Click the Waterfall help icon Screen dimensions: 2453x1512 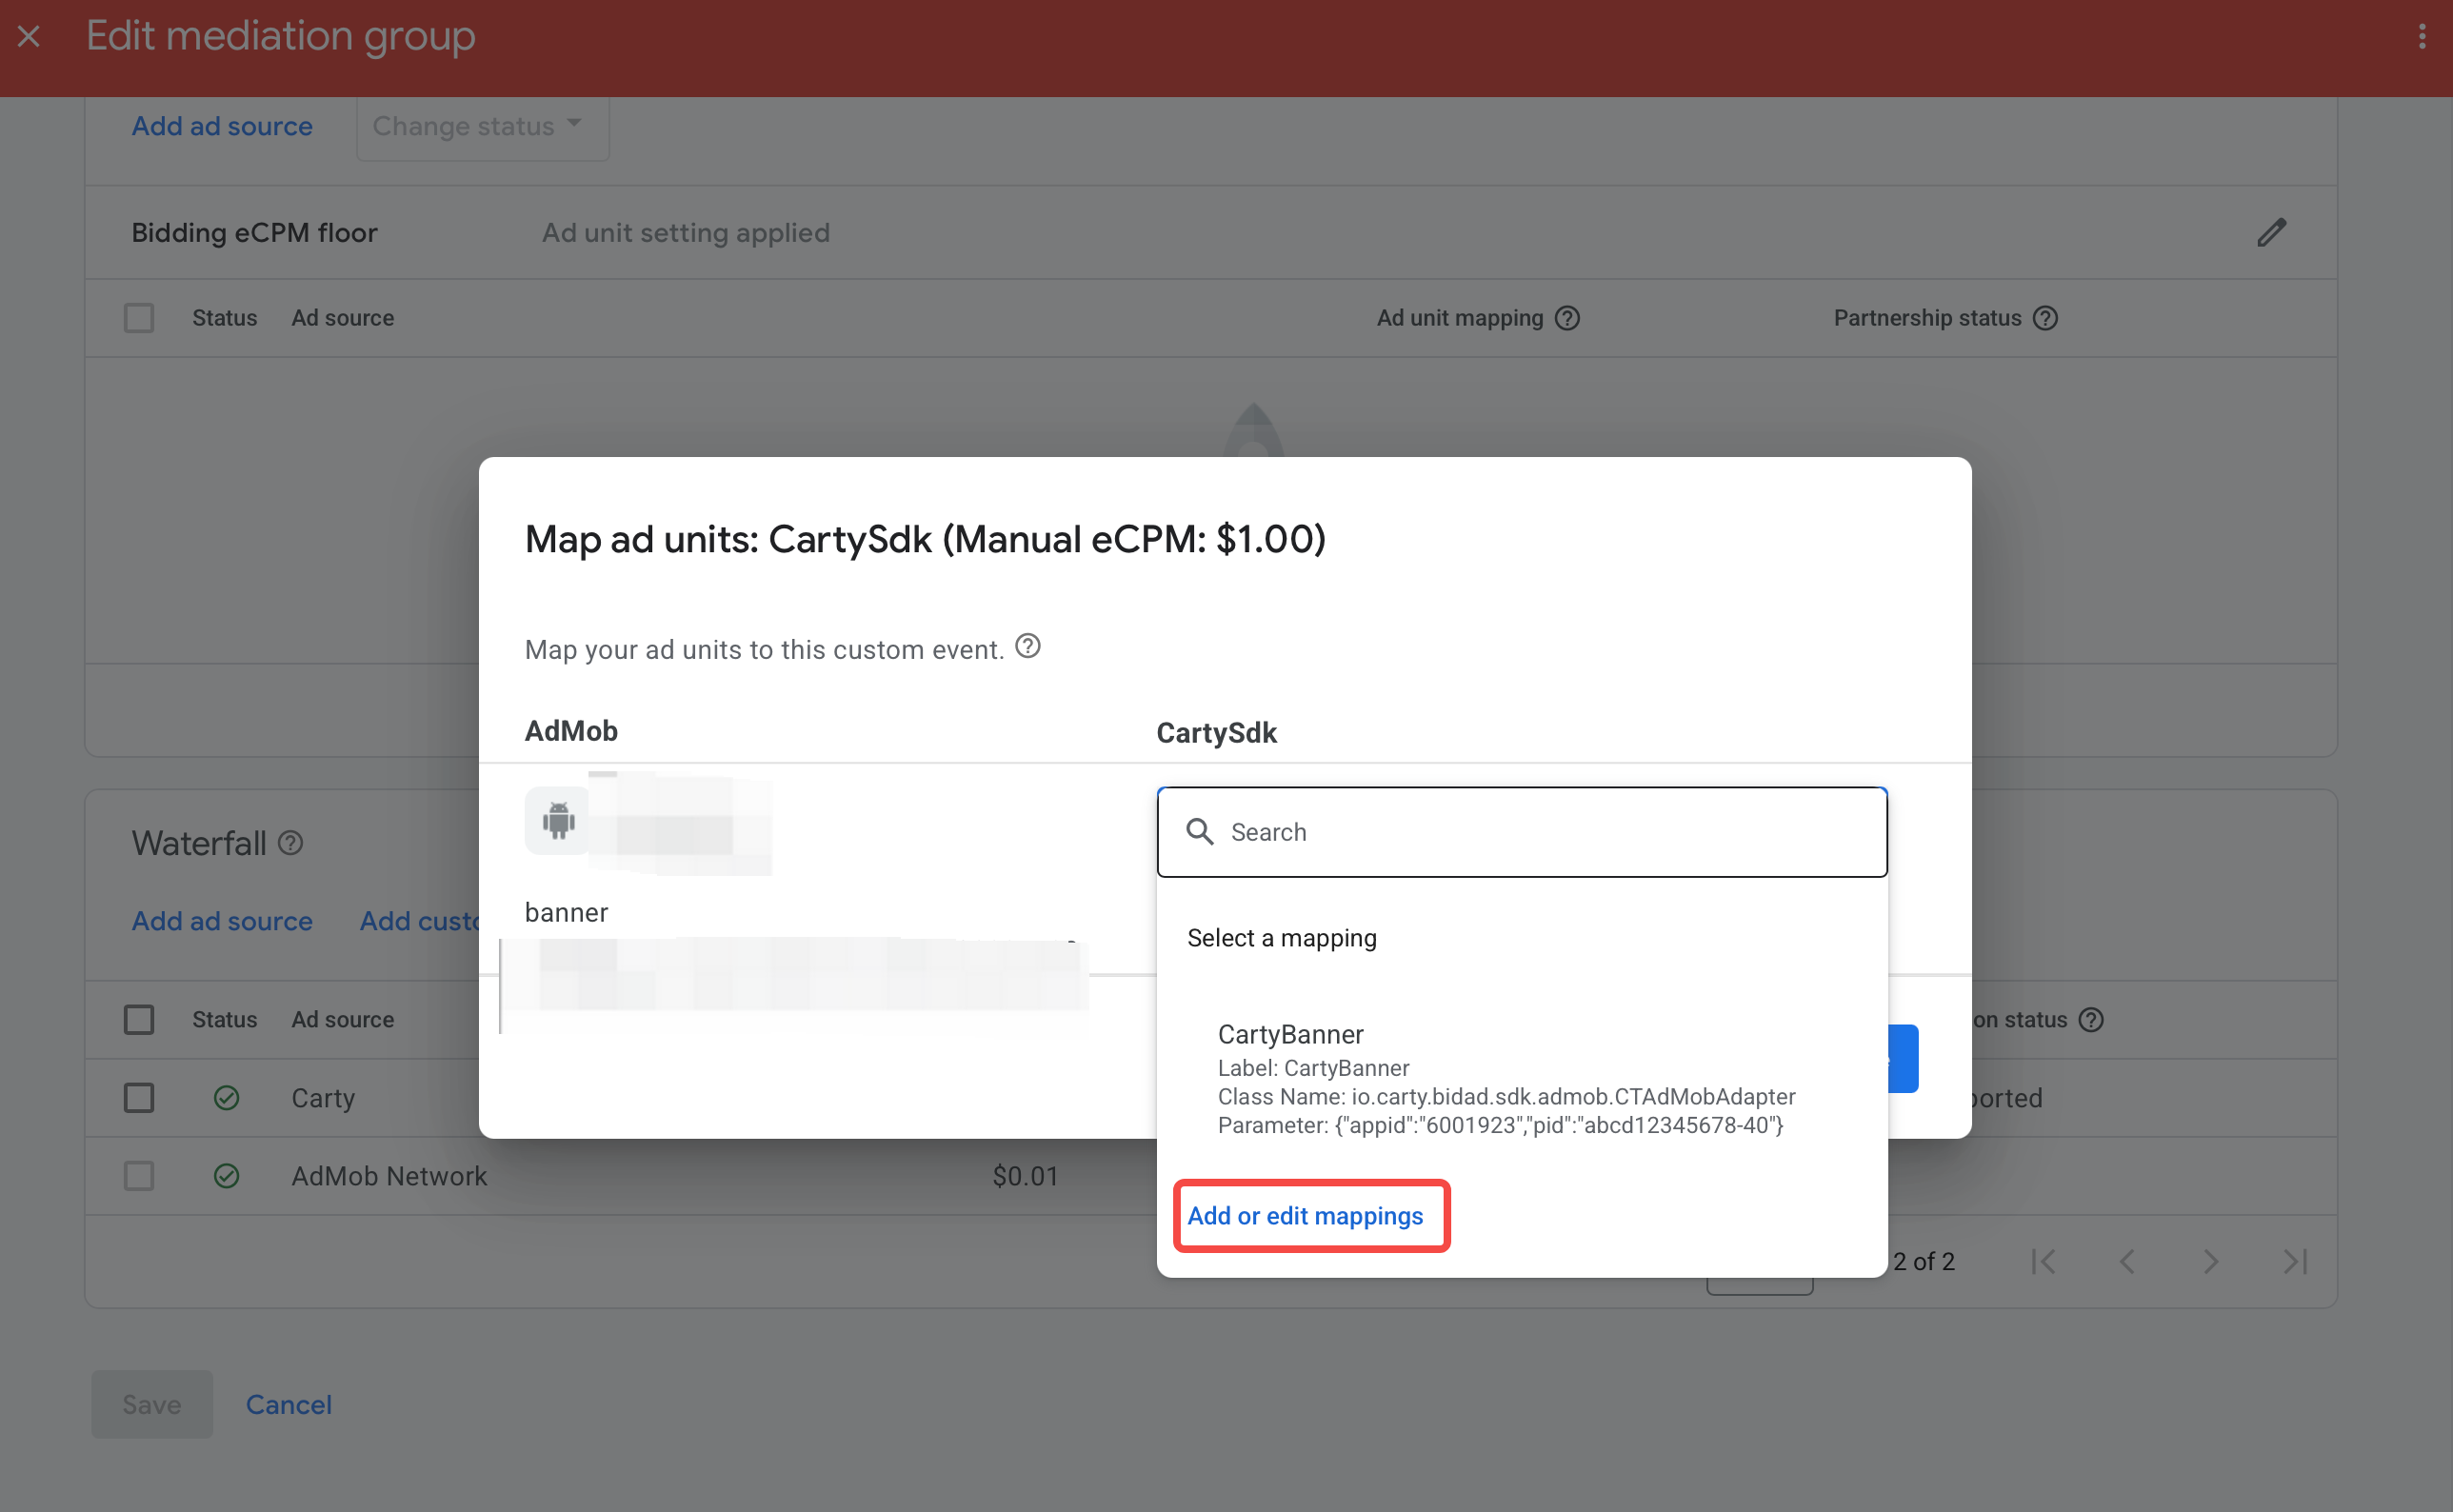click(290, 843)
